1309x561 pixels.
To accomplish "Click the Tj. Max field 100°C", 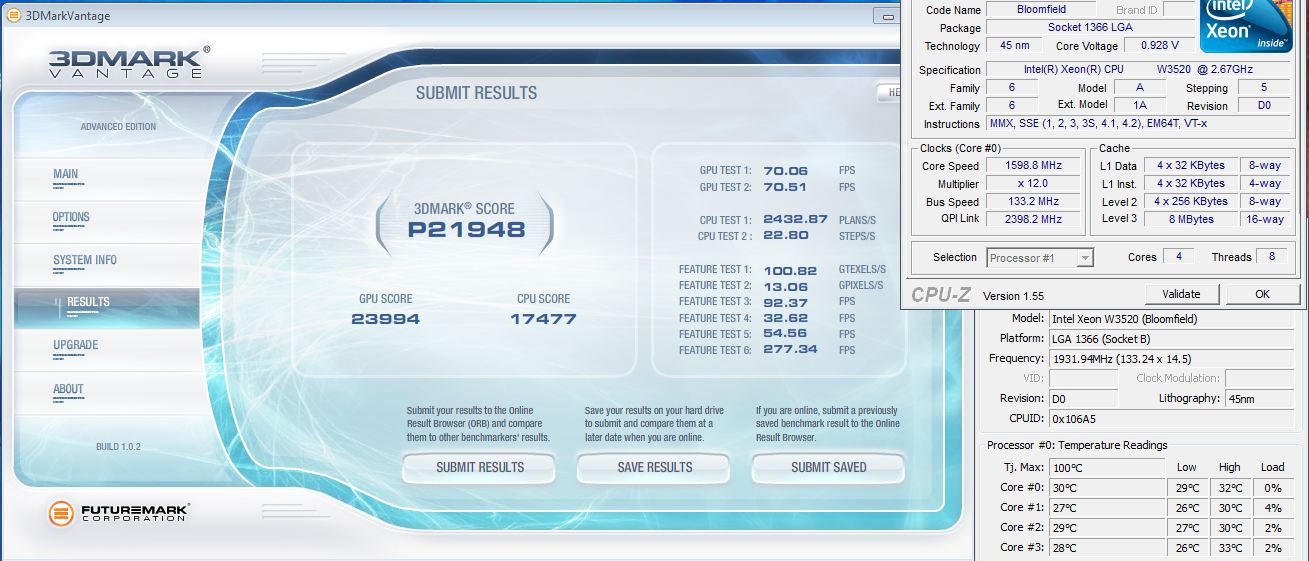I will click(1107, 468).
